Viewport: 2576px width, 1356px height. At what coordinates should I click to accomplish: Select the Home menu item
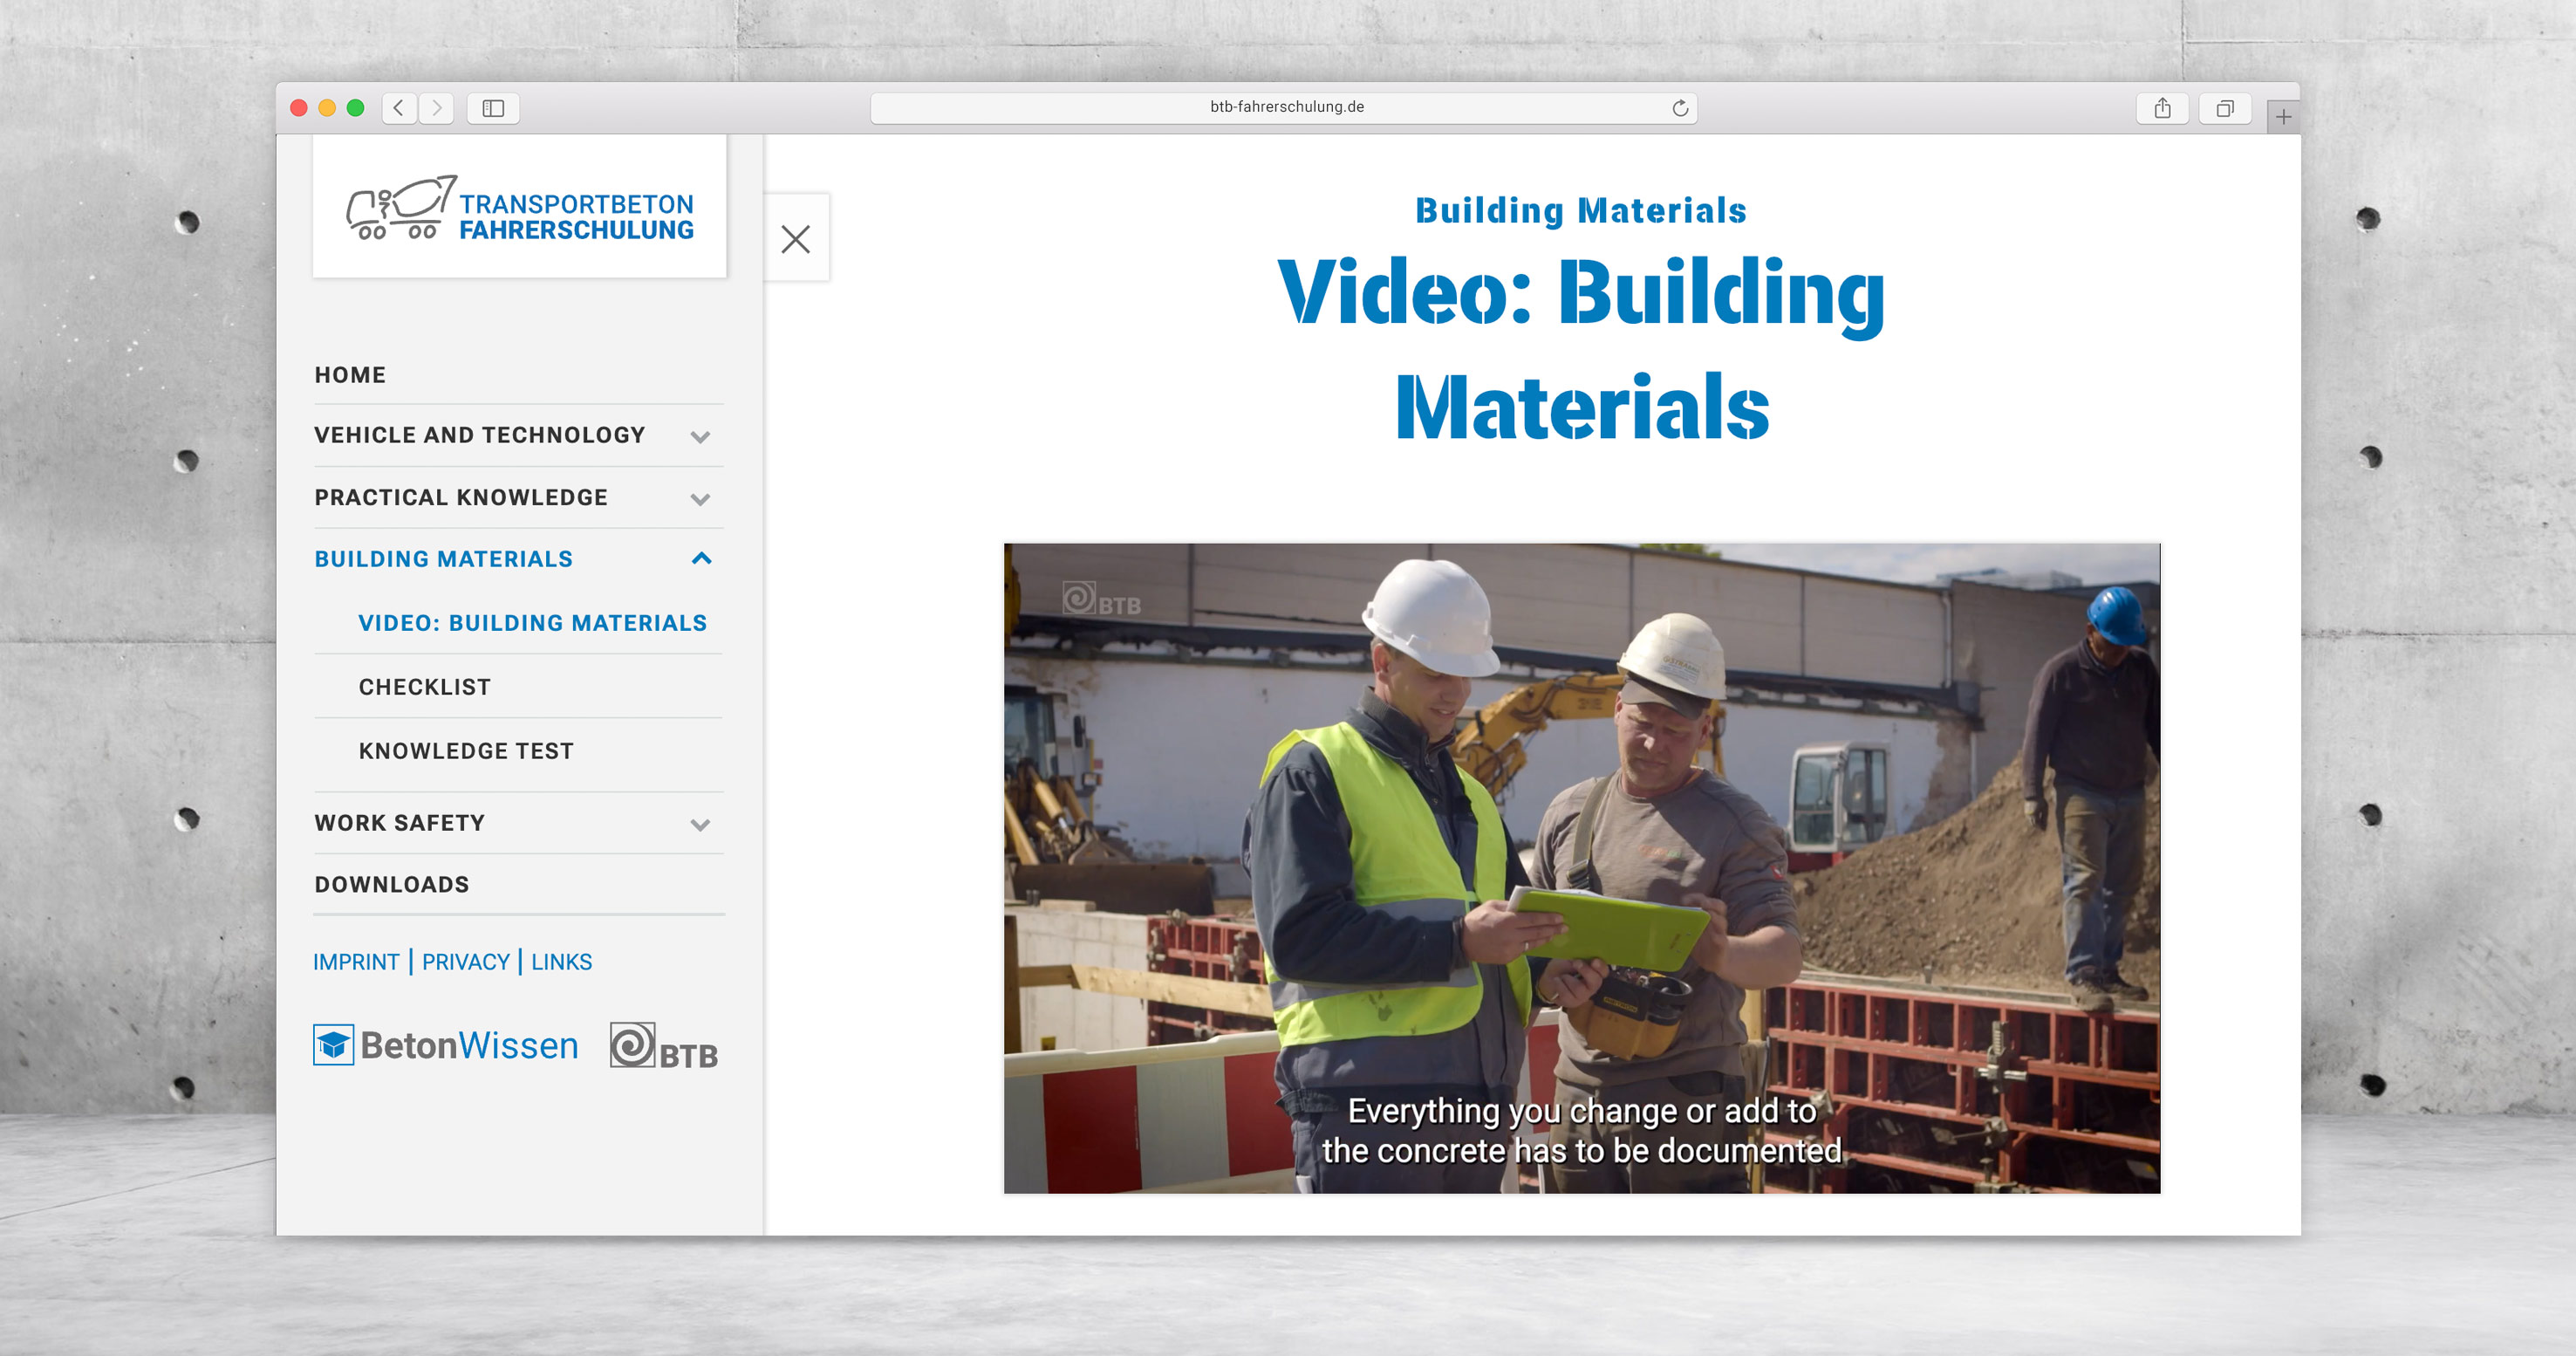coord(351,373)
